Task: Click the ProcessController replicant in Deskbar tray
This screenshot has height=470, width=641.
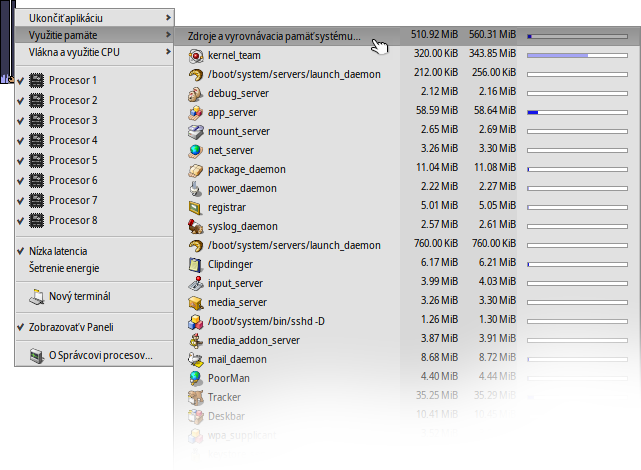Action: point(7,41)
